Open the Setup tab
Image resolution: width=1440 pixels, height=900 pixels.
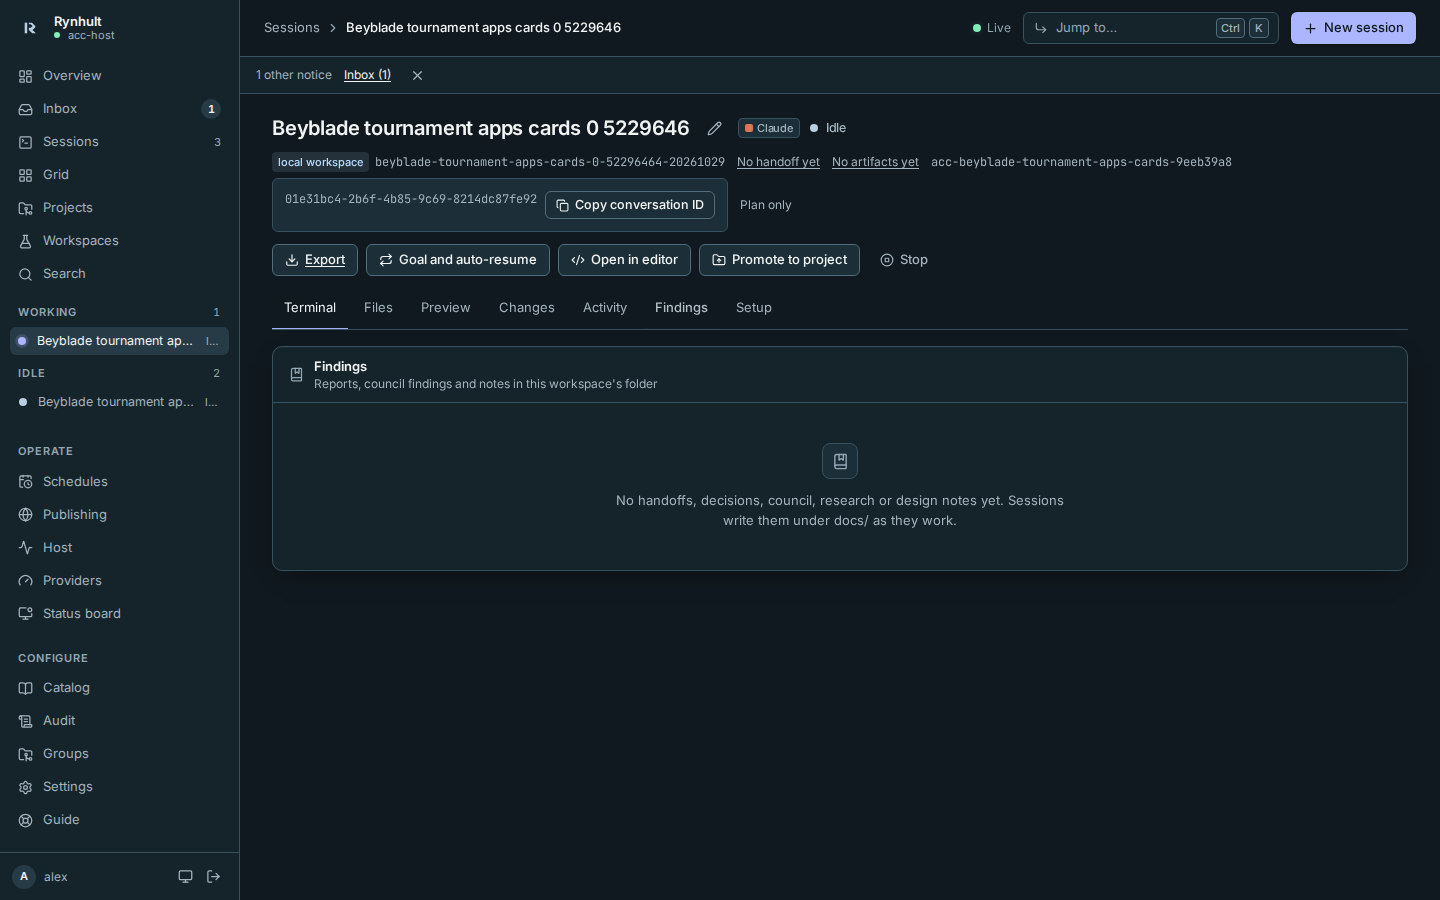coord(754,308)
